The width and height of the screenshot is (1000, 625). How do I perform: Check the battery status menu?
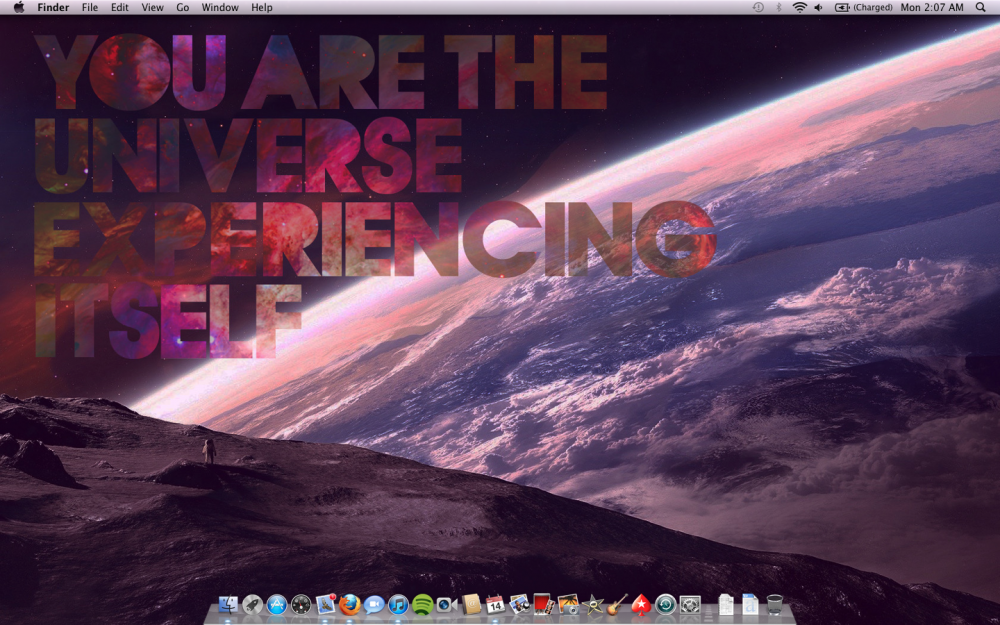[845, 7]
